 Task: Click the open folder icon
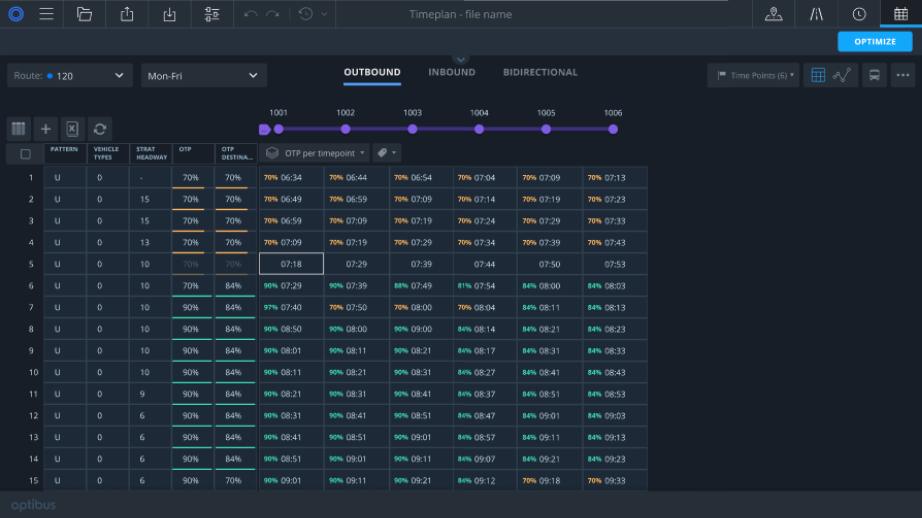pyautogui.click(x=84, y=14)
